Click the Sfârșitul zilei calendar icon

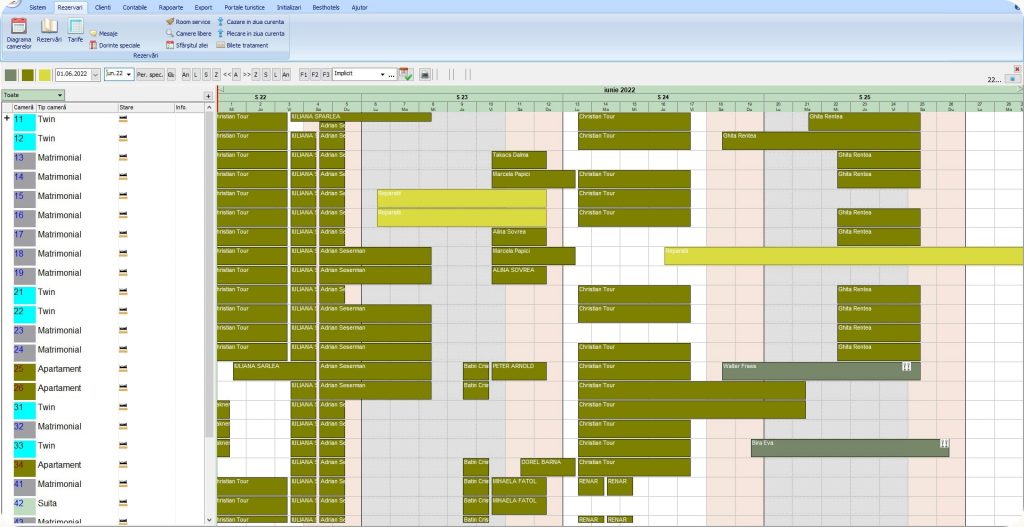coord(170,45)
